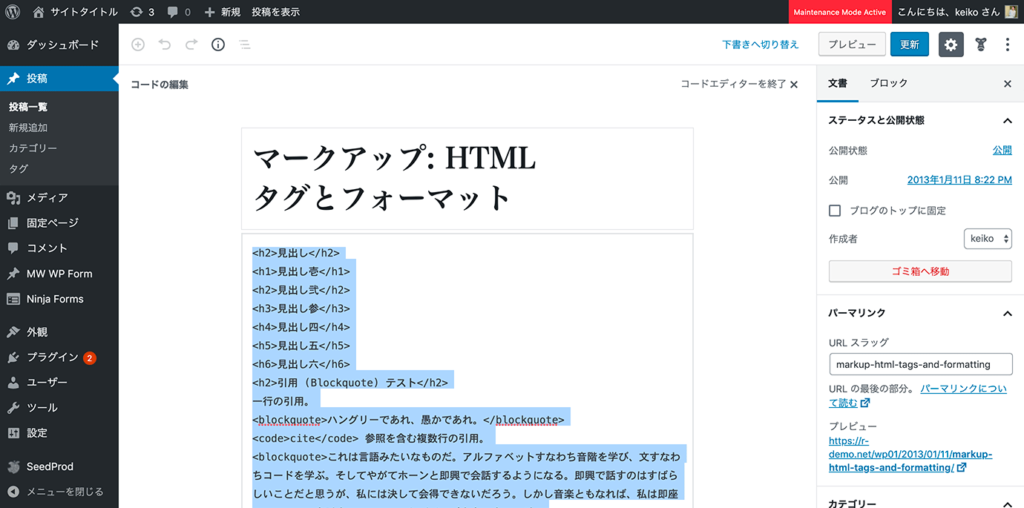Viewport: 1024px width, 508px height.
Task: Show content structure info icon
Action: pos(218,44)
